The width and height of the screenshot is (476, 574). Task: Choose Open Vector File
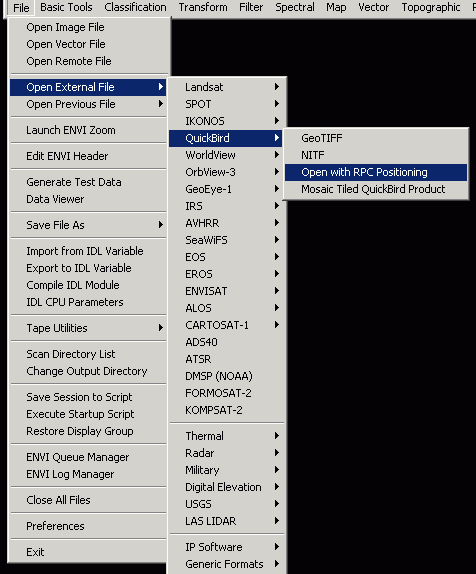(88, 44)
